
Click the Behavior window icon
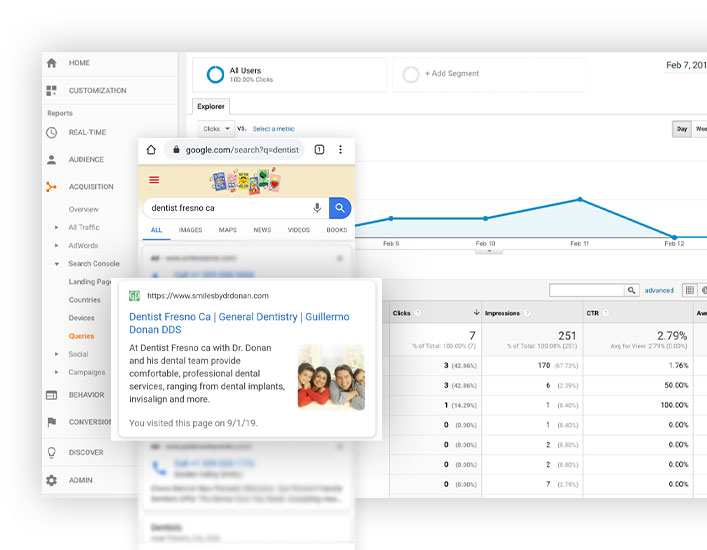[x=51, y=395]
